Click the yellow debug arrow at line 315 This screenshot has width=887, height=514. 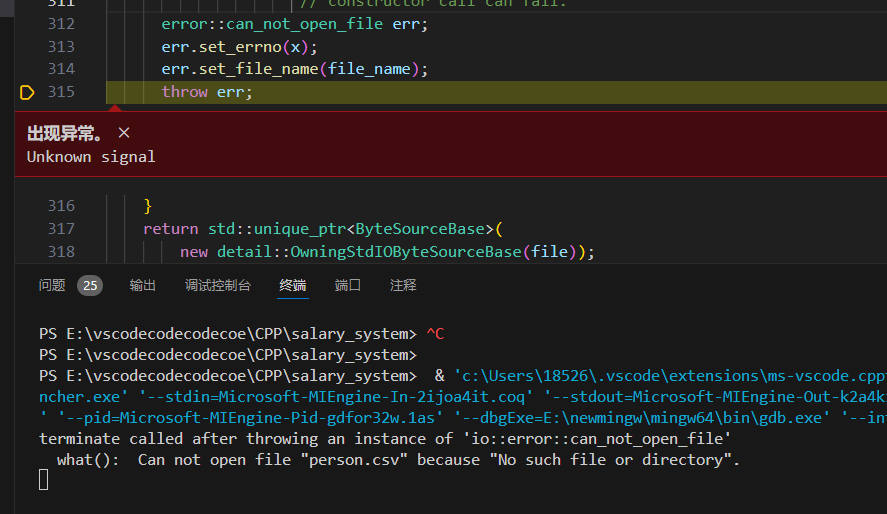(x=27, y=92)
